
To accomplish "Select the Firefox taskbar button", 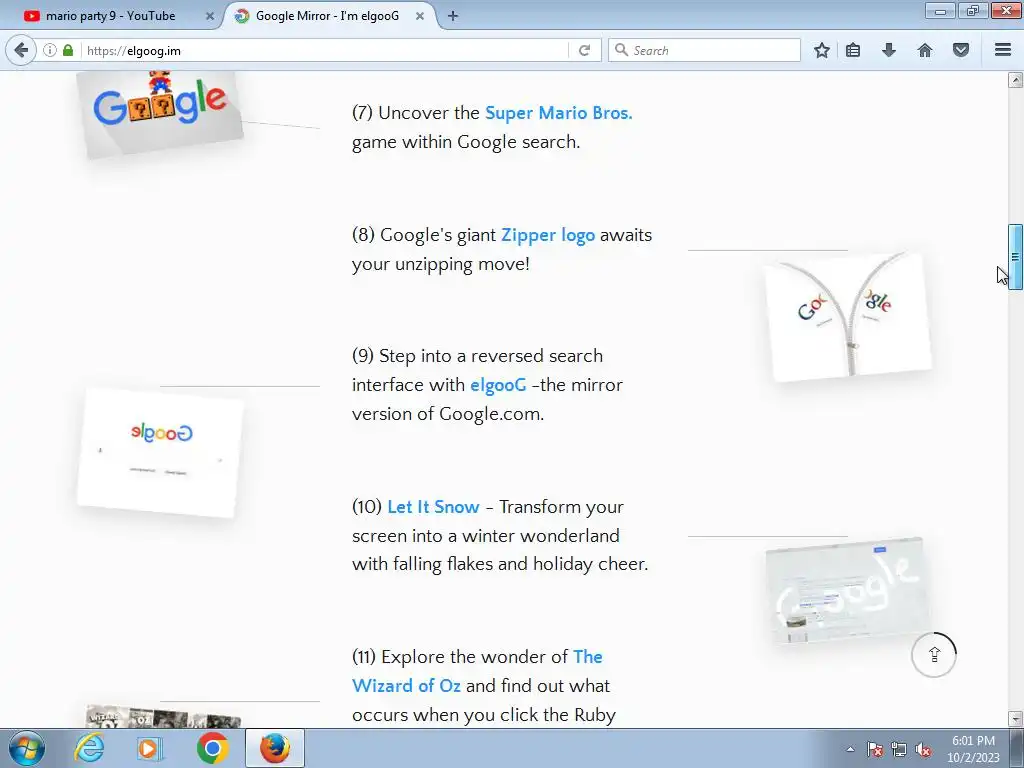I will pos(275,748).
